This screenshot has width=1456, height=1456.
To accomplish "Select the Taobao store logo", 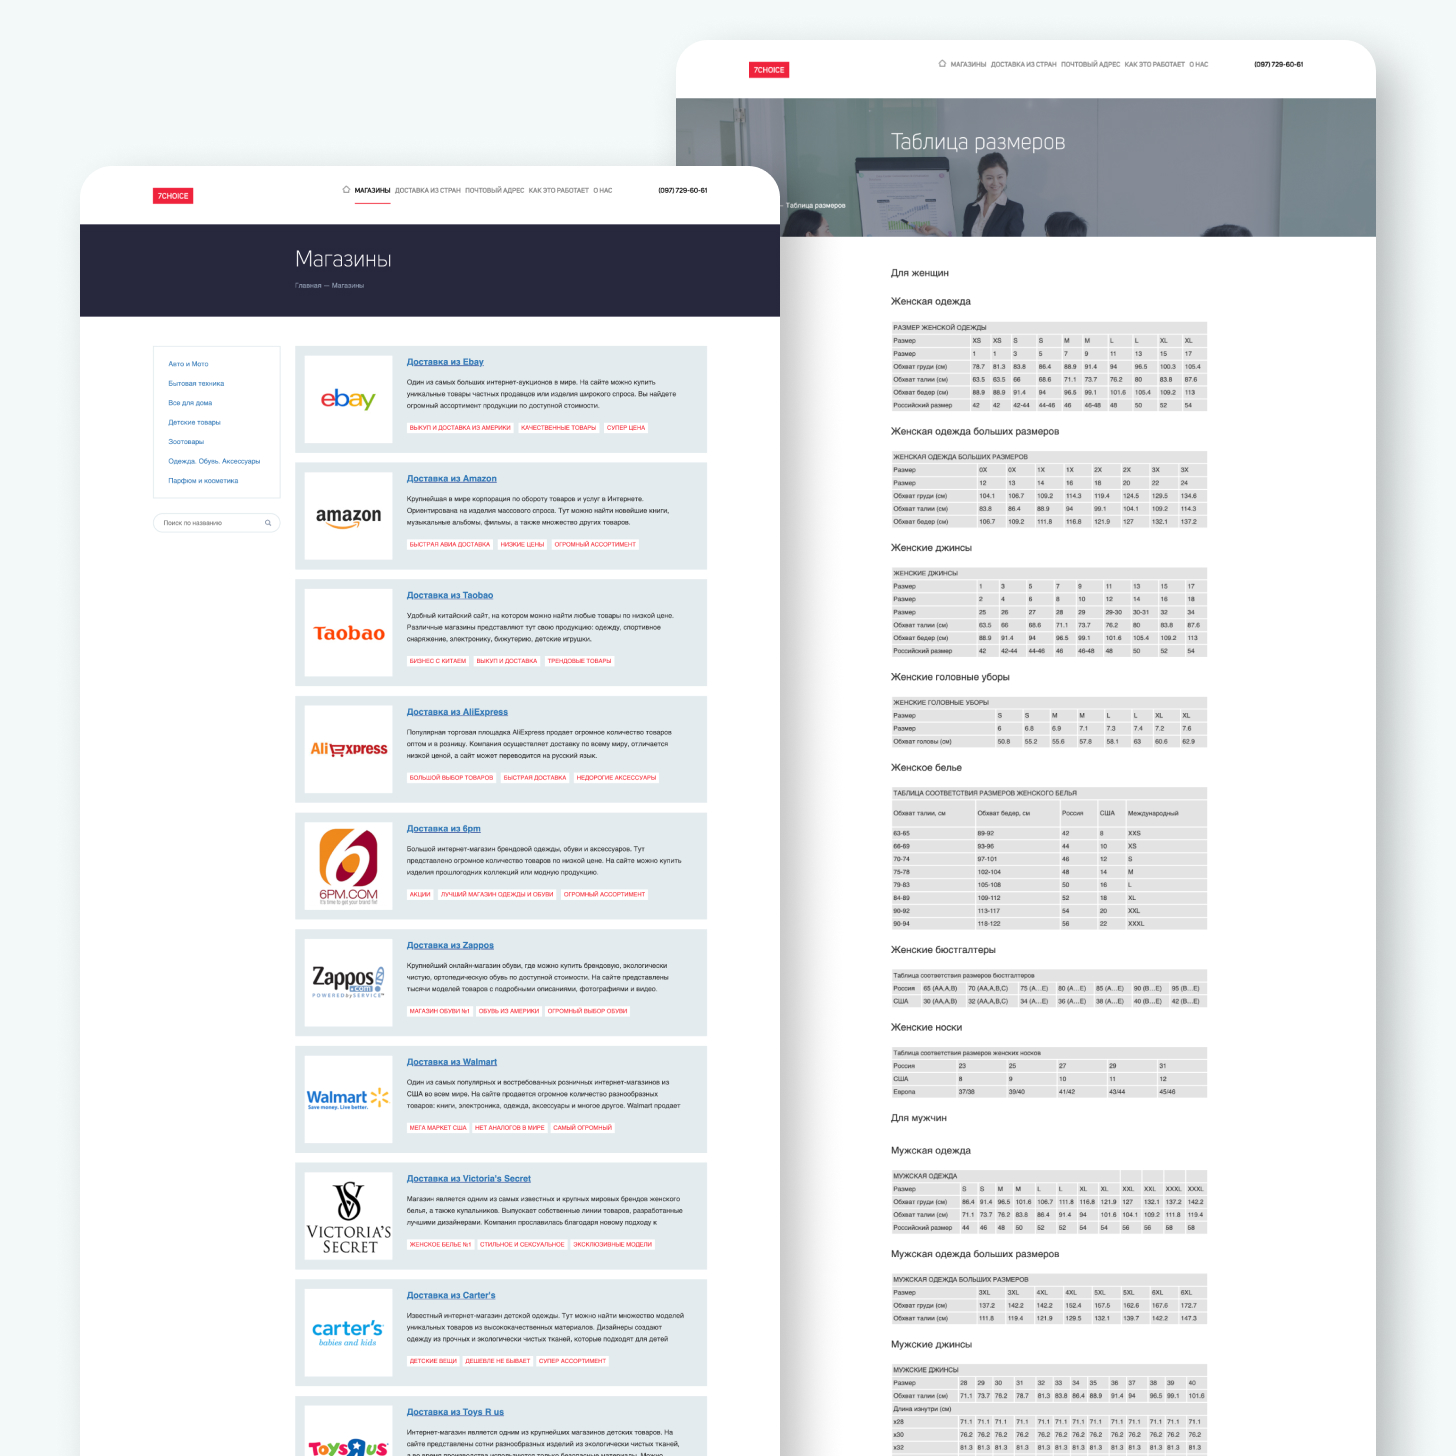I will [x=348, y=633].
